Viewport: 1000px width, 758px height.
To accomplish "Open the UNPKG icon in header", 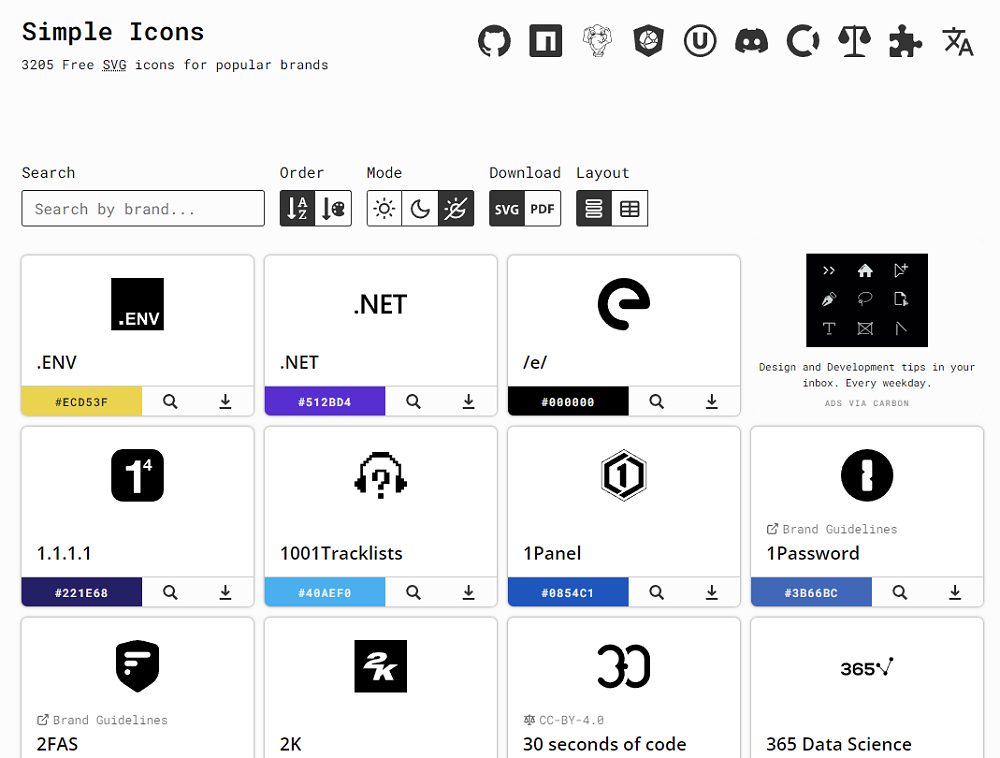I will coord(700,41).
